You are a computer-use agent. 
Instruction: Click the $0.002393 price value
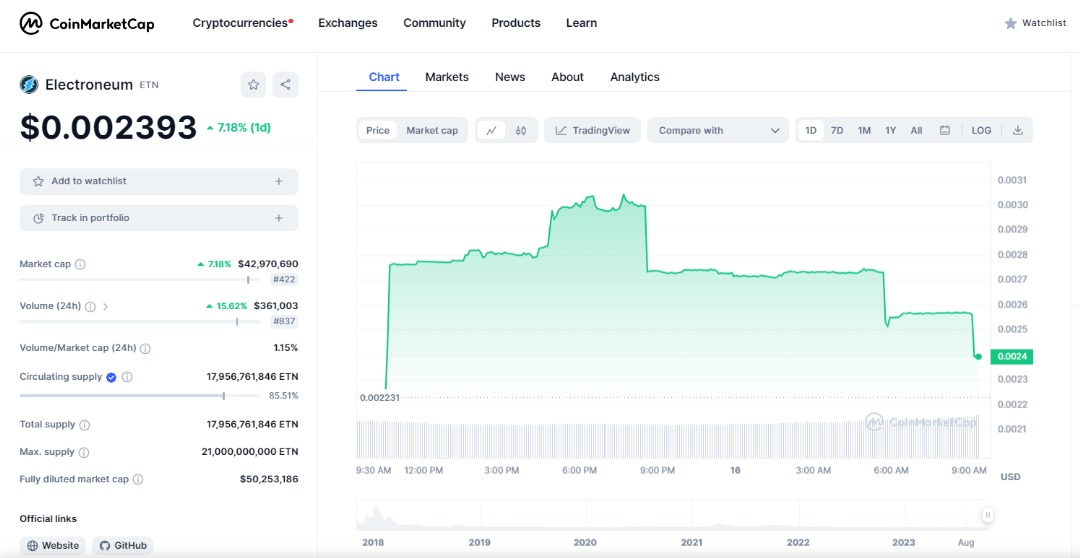(108, 127)
